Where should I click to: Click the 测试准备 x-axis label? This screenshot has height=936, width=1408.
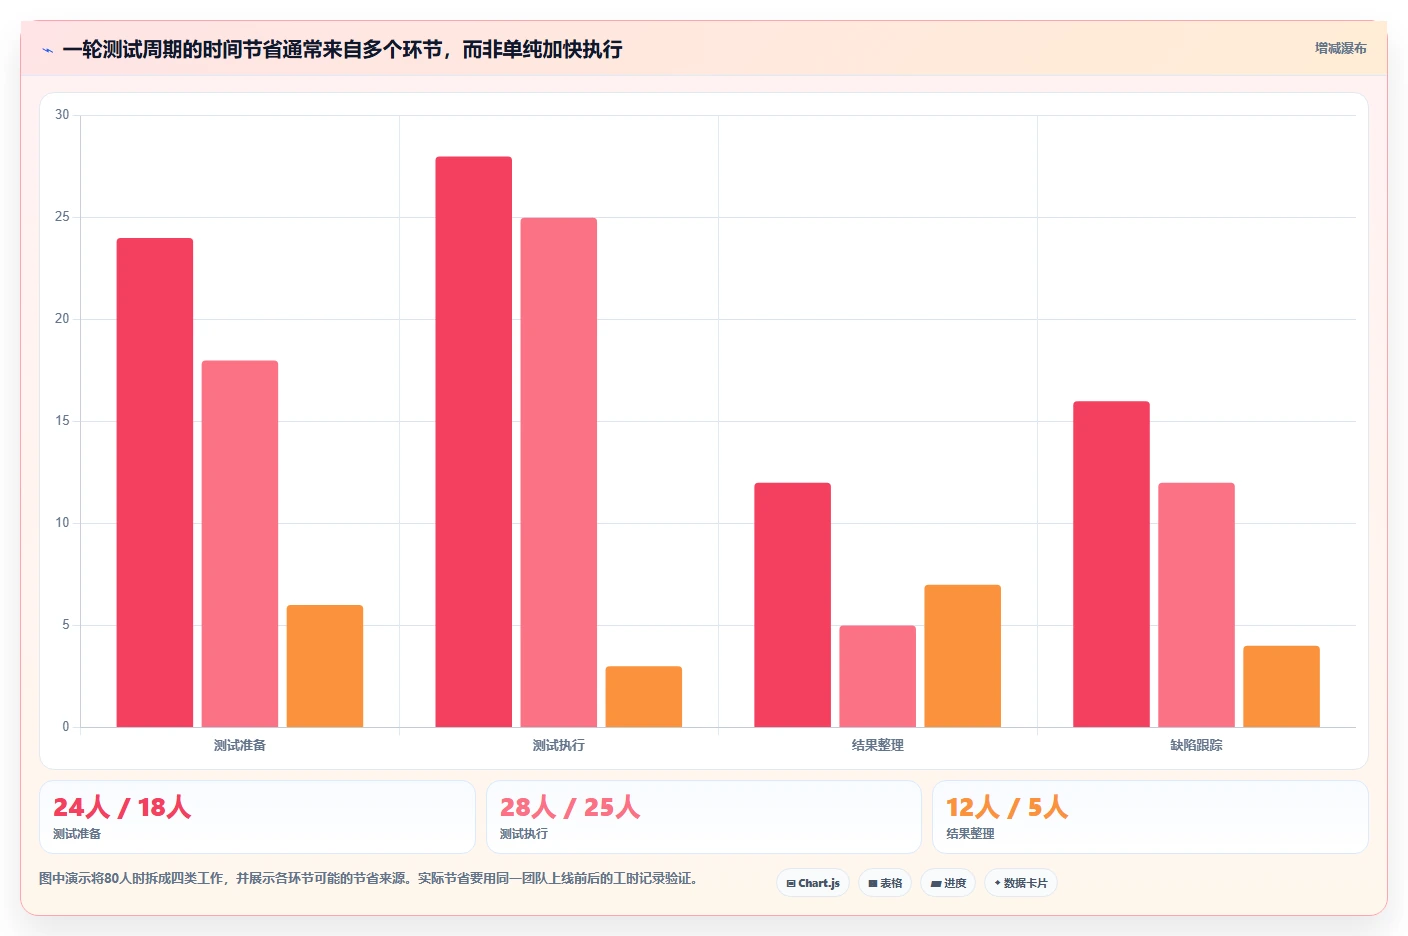pyautogui.click(x=240, y=745)
